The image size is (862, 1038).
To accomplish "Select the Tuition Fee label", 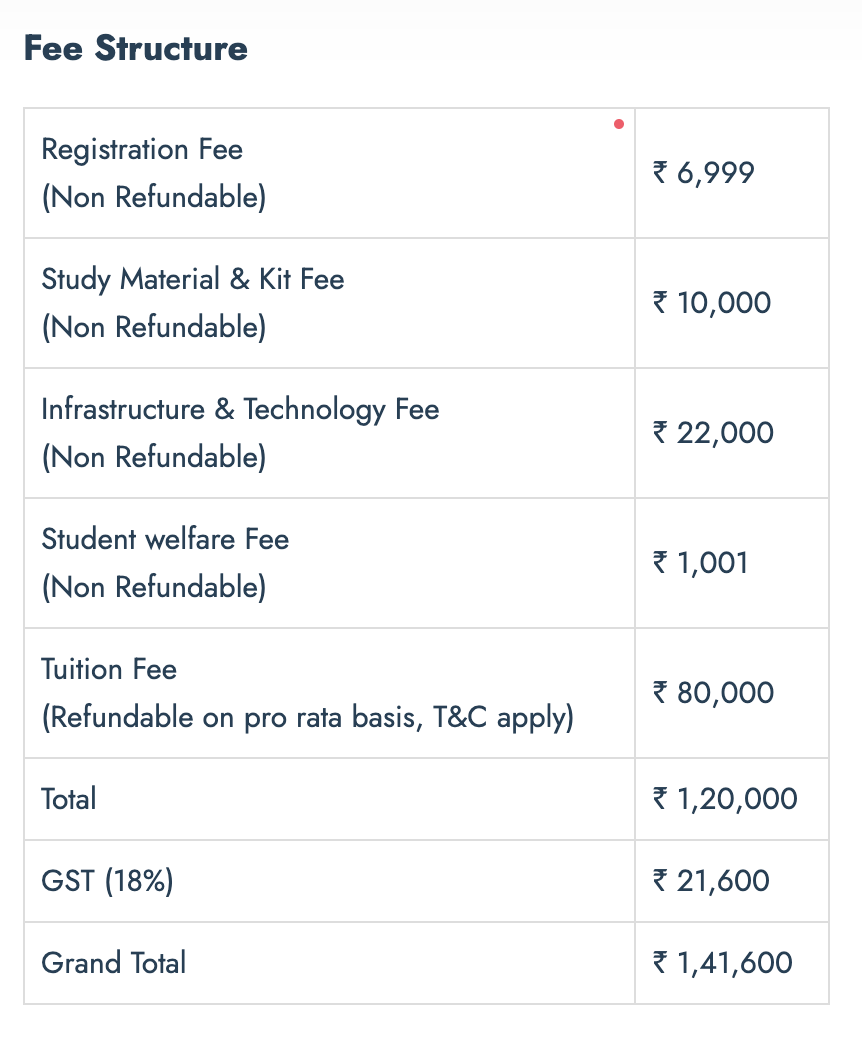I will (109, 669).
